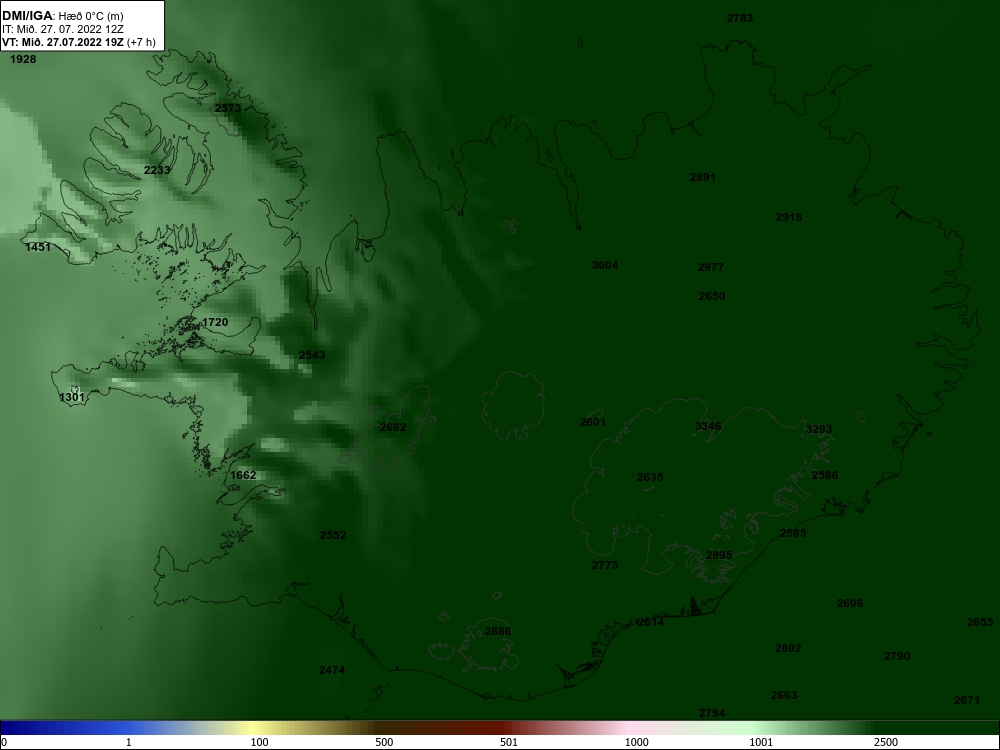Click the map value 2773
Screen dimensions: 1000x750
tap(605, 564)
